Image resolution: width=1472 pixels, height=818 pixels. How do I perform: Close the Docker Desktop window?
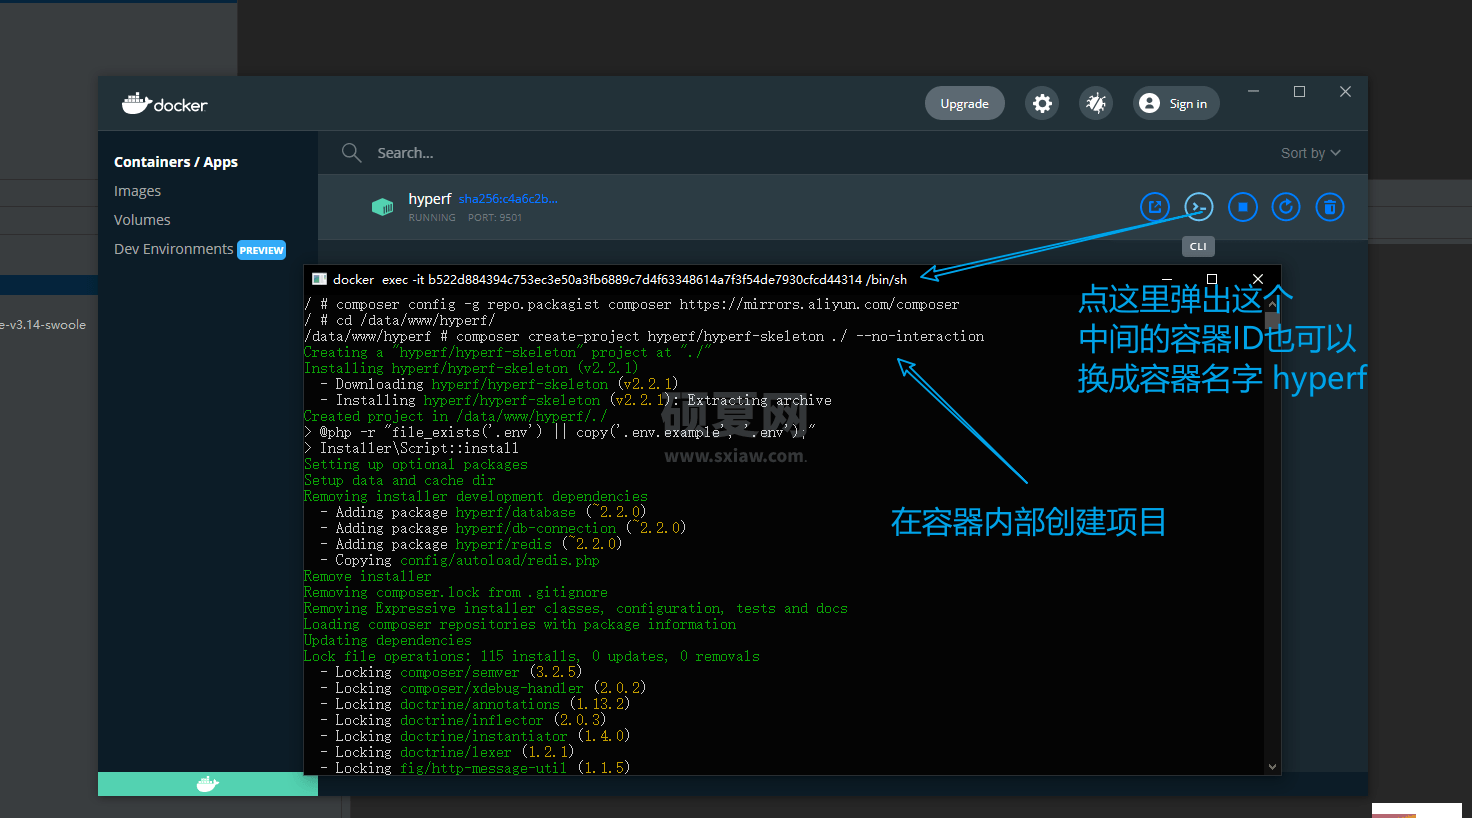(1345, 91)
